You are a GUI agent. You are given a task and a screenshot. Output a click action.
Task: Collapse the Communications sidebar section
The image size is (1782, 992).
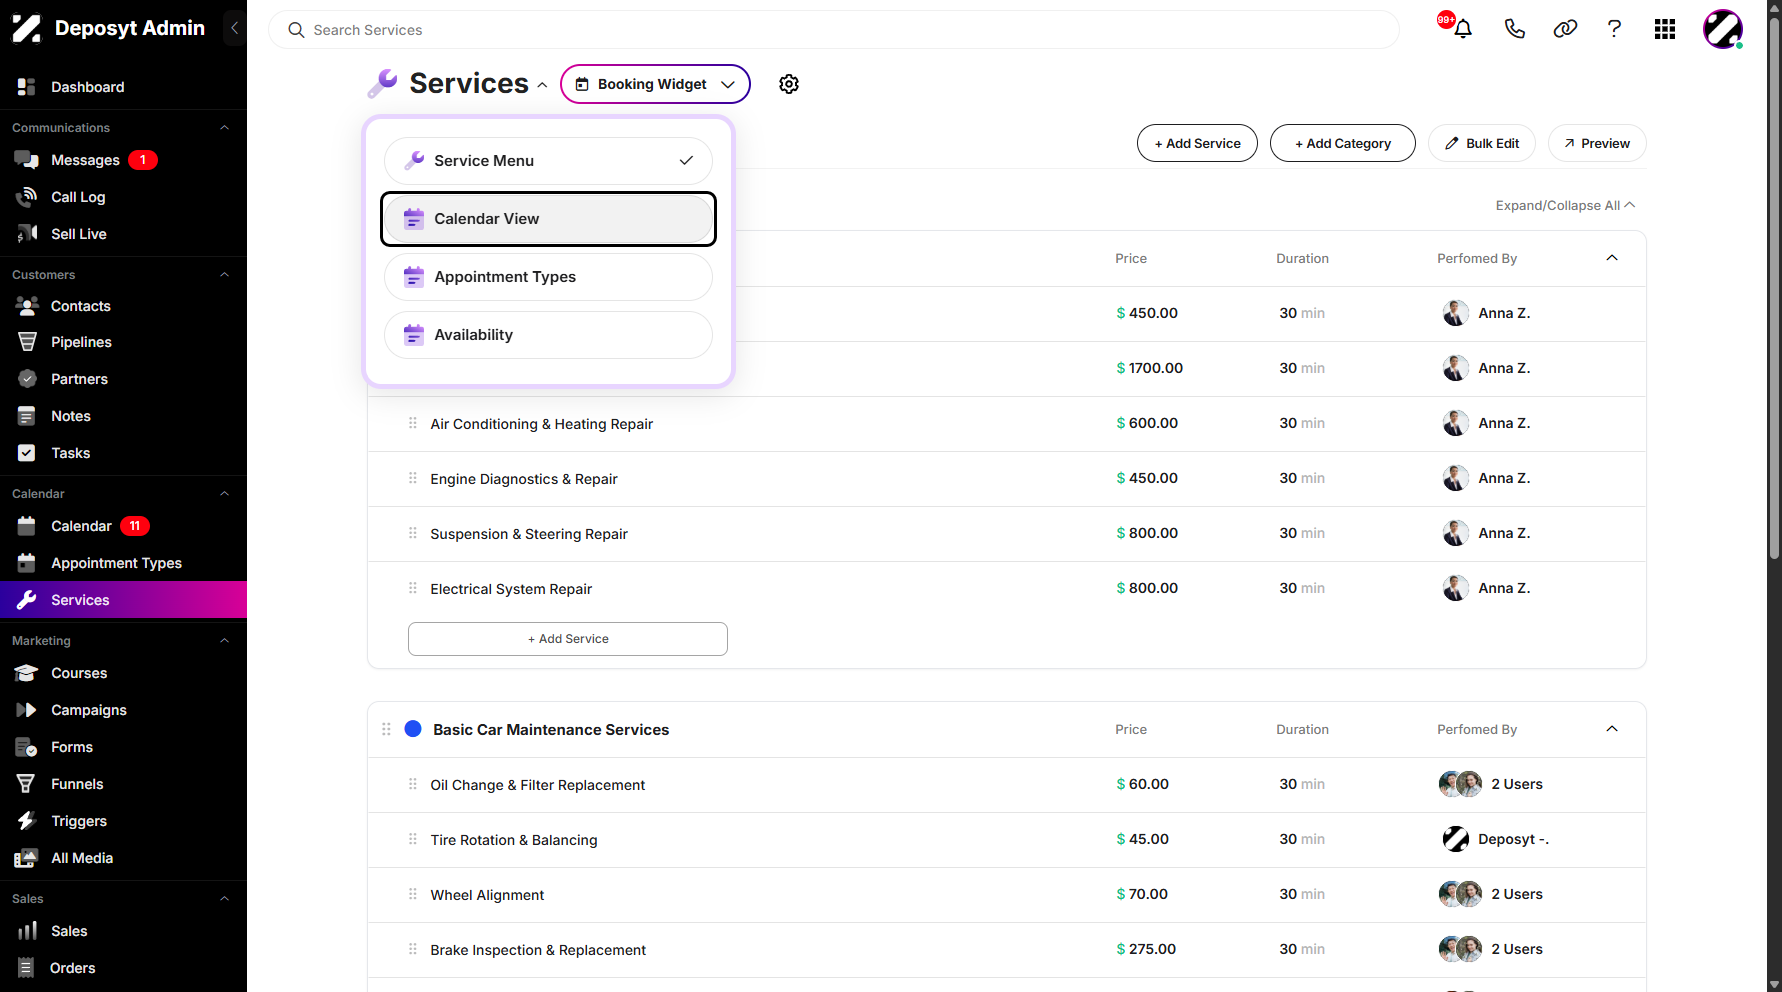click(224, 128)
